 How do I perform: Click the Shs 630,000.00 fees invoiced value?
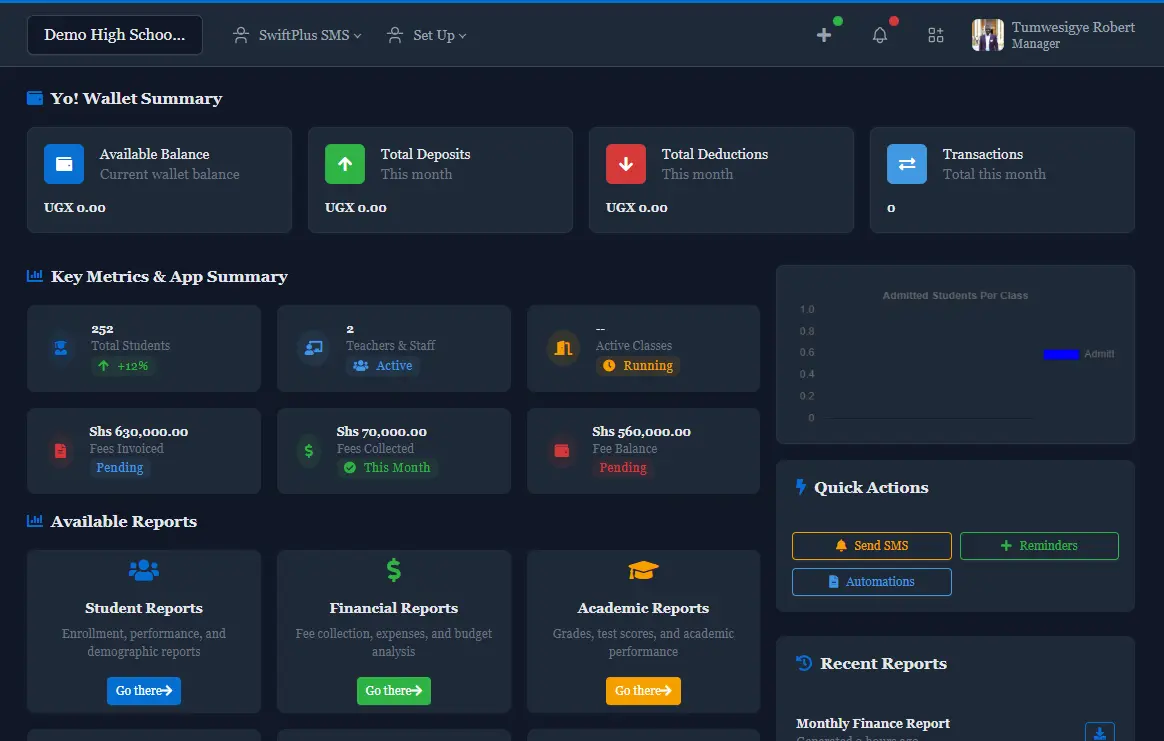pyautogui.click(x=139, y=431)
